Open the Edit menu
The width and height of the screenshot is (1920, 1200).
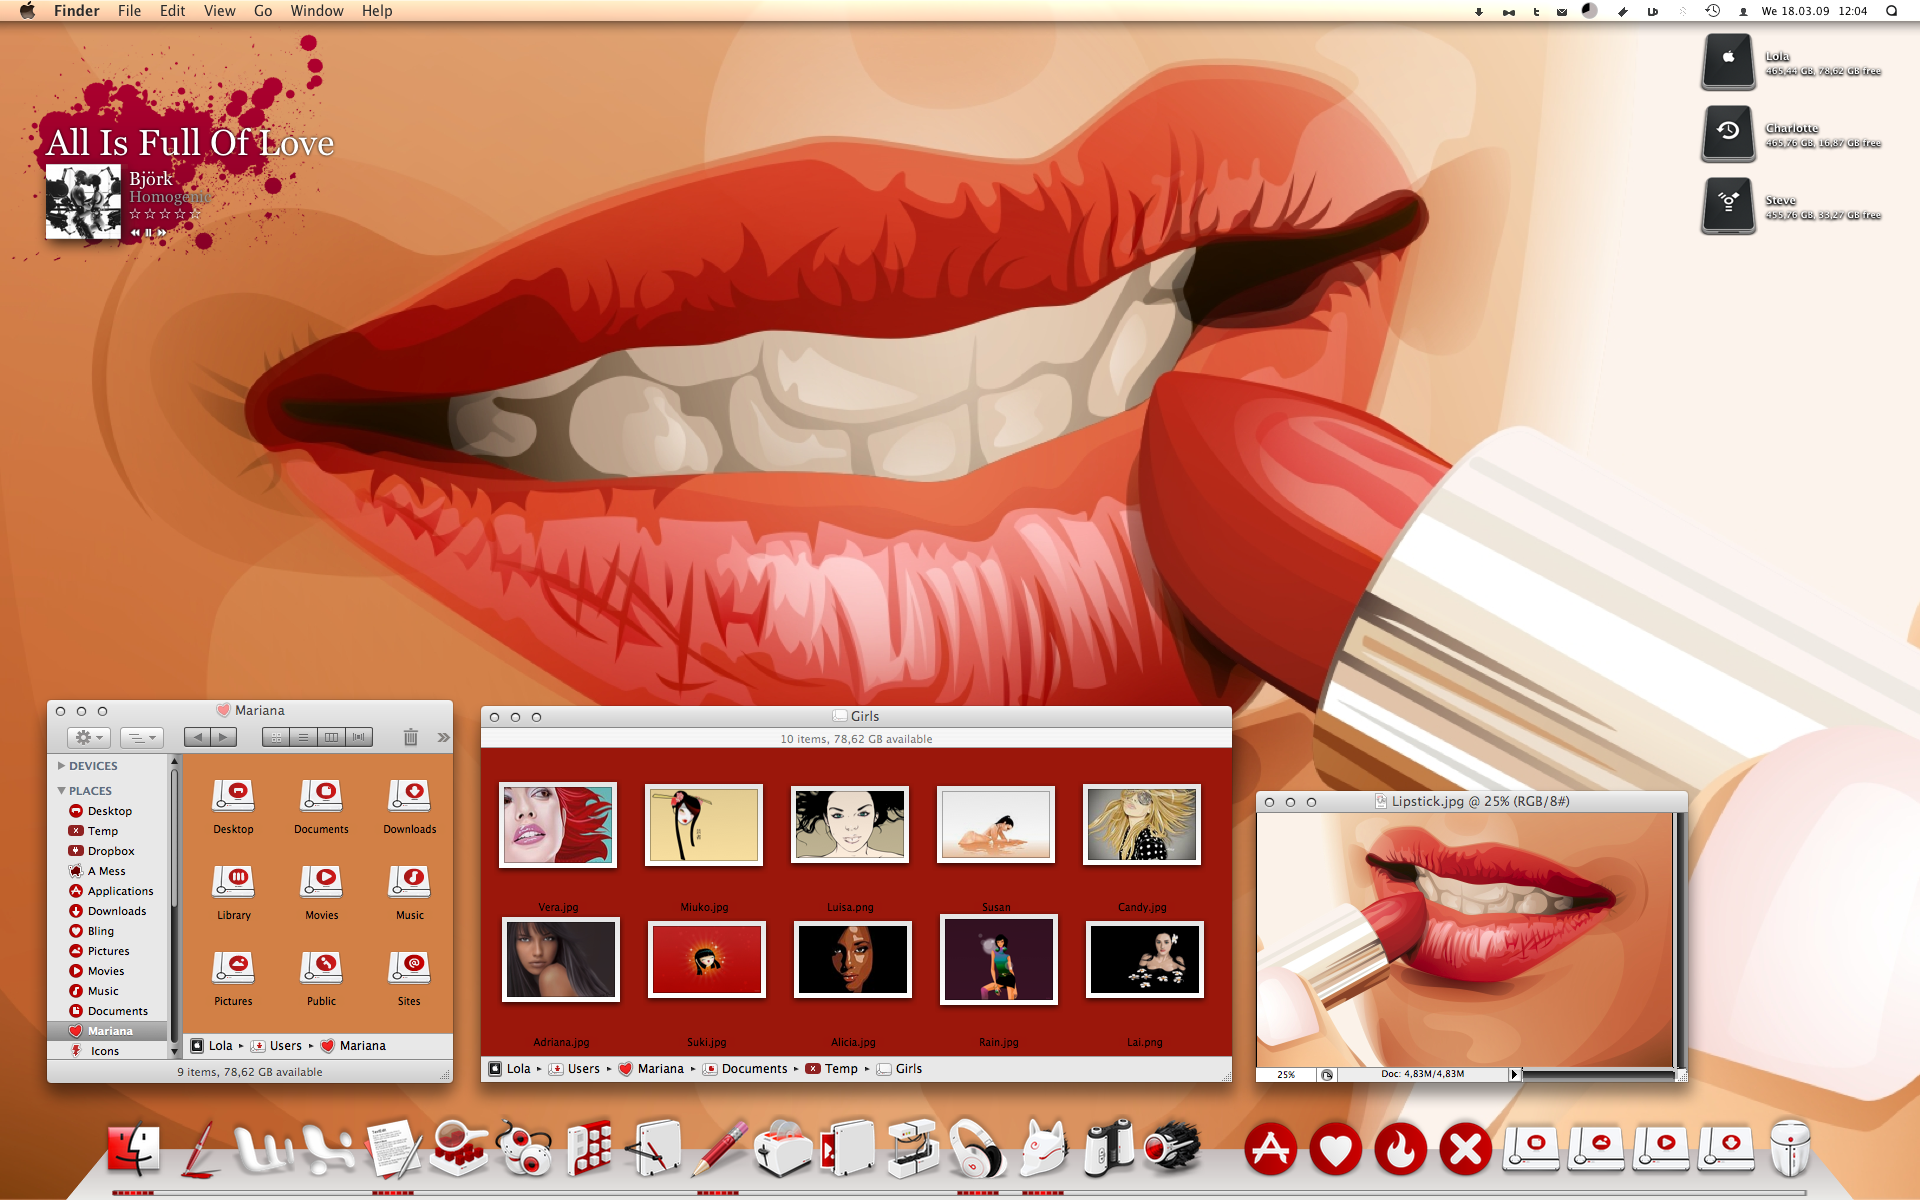pos(173,11)
